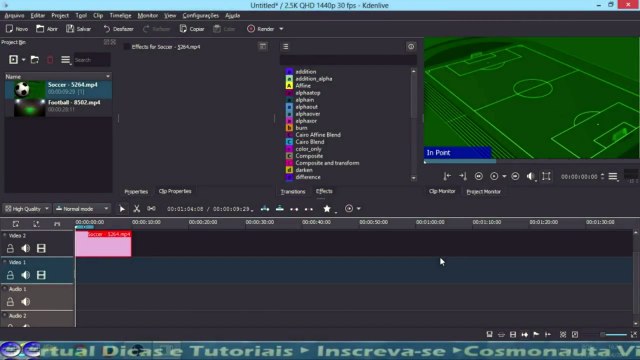Mute audio on the Video 2 track
Screen dimensions: 640x360
click(x=25, y=248)
